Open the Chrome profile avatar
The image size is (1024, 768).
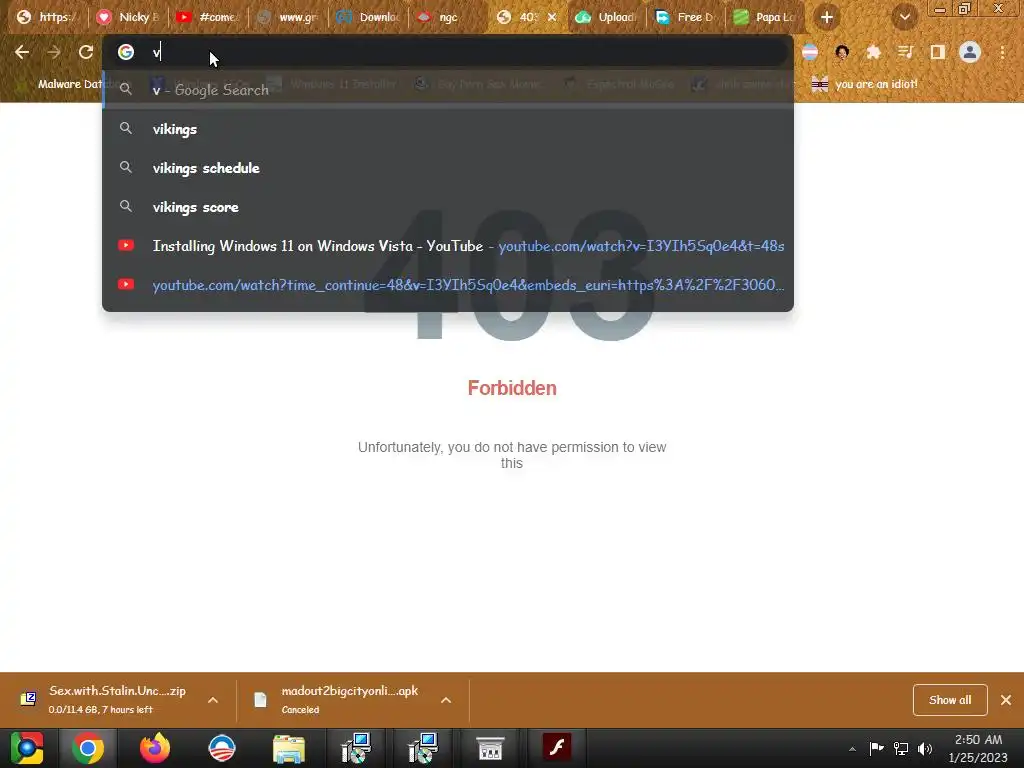[x=970, y=52]
